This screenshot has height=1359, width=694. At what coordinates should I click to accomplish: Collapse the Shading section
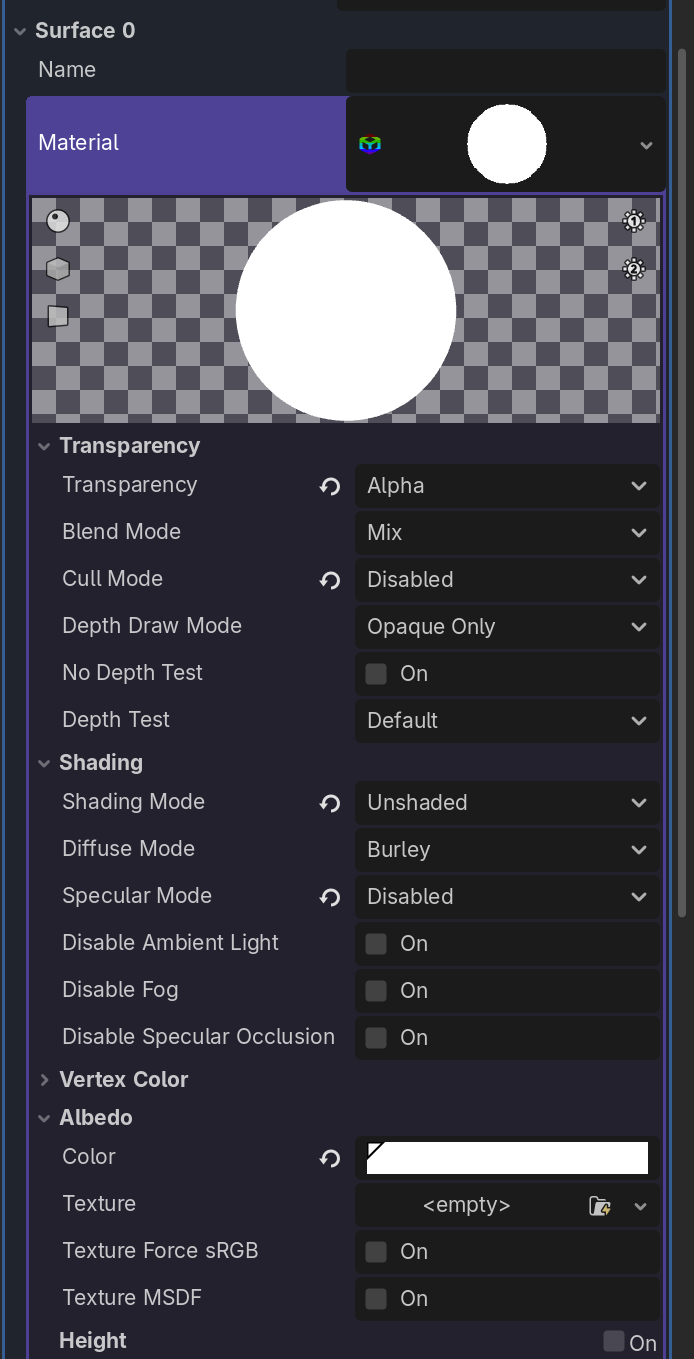pyautogui.click(x=45, y=763)
